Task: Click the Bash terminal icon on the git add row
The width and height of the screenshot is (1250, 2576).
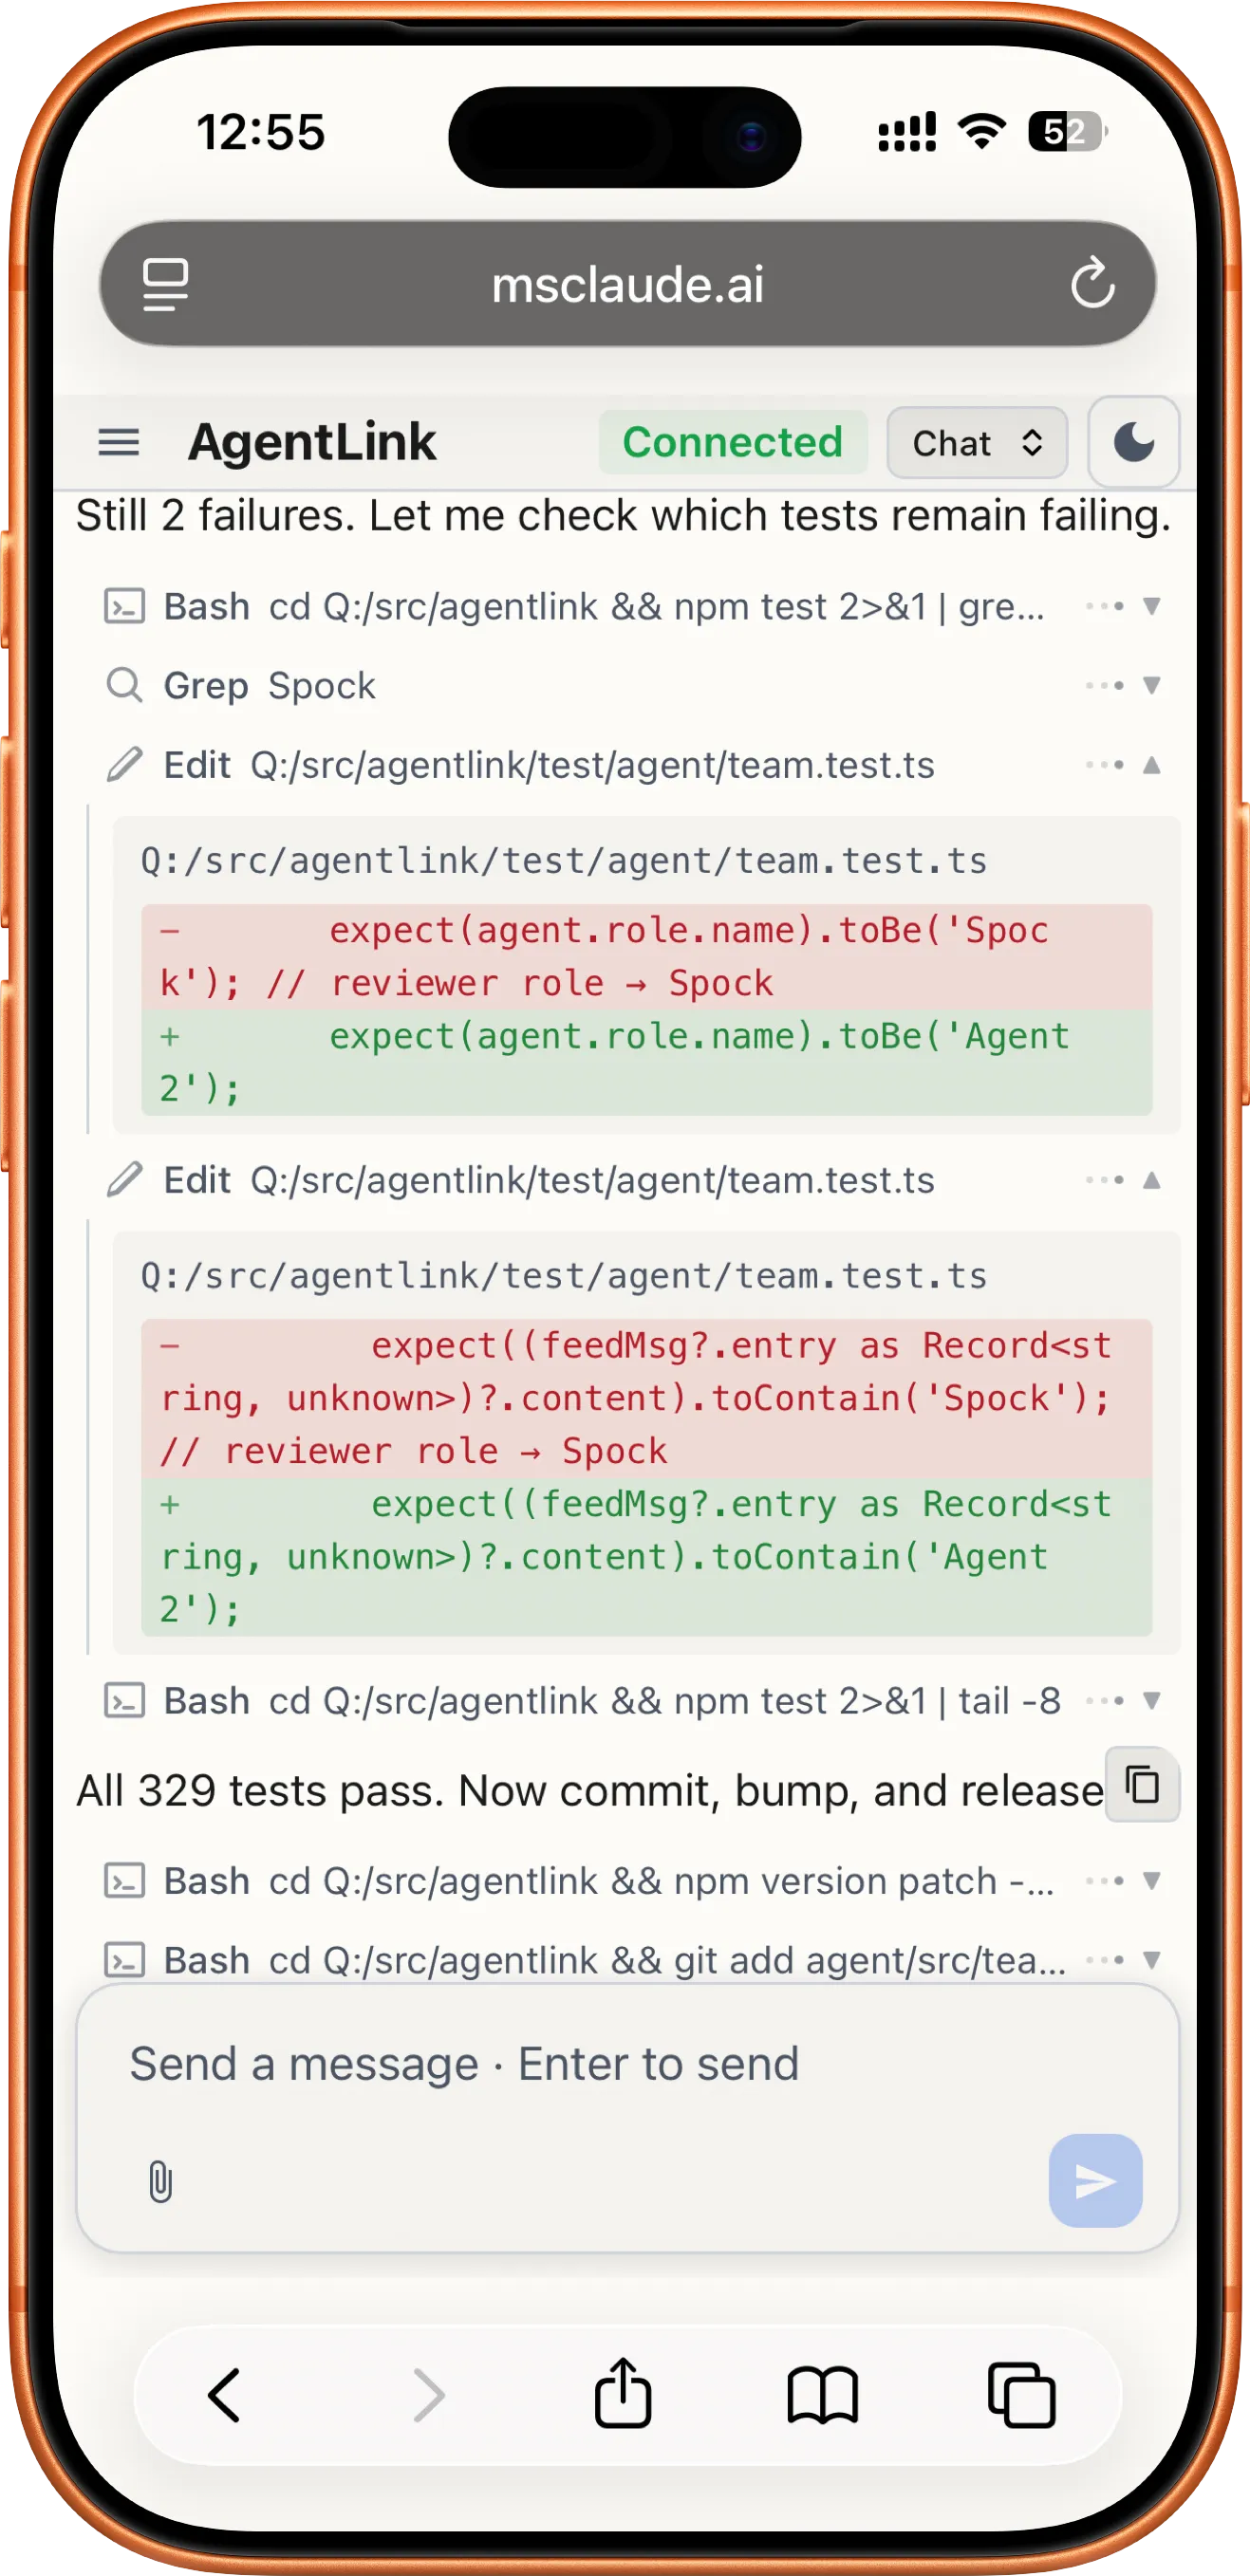Action: click(124, 1961)
